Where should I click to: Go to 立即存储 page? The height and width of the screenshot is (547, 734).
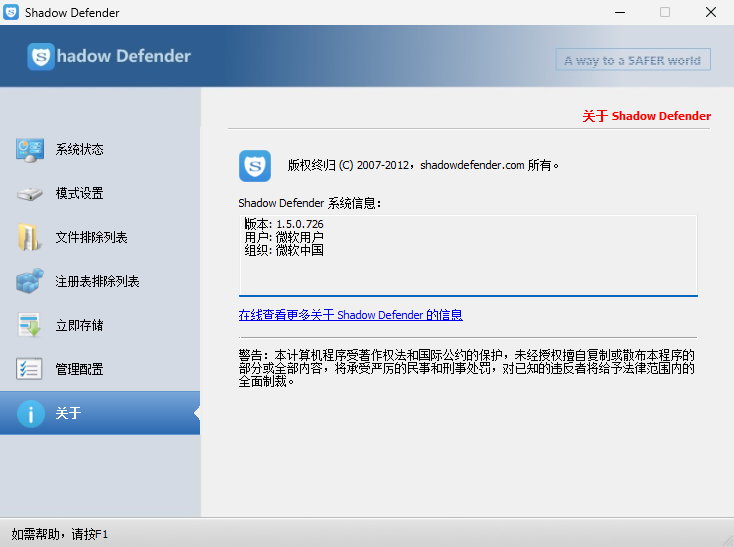tap(100, 325)
